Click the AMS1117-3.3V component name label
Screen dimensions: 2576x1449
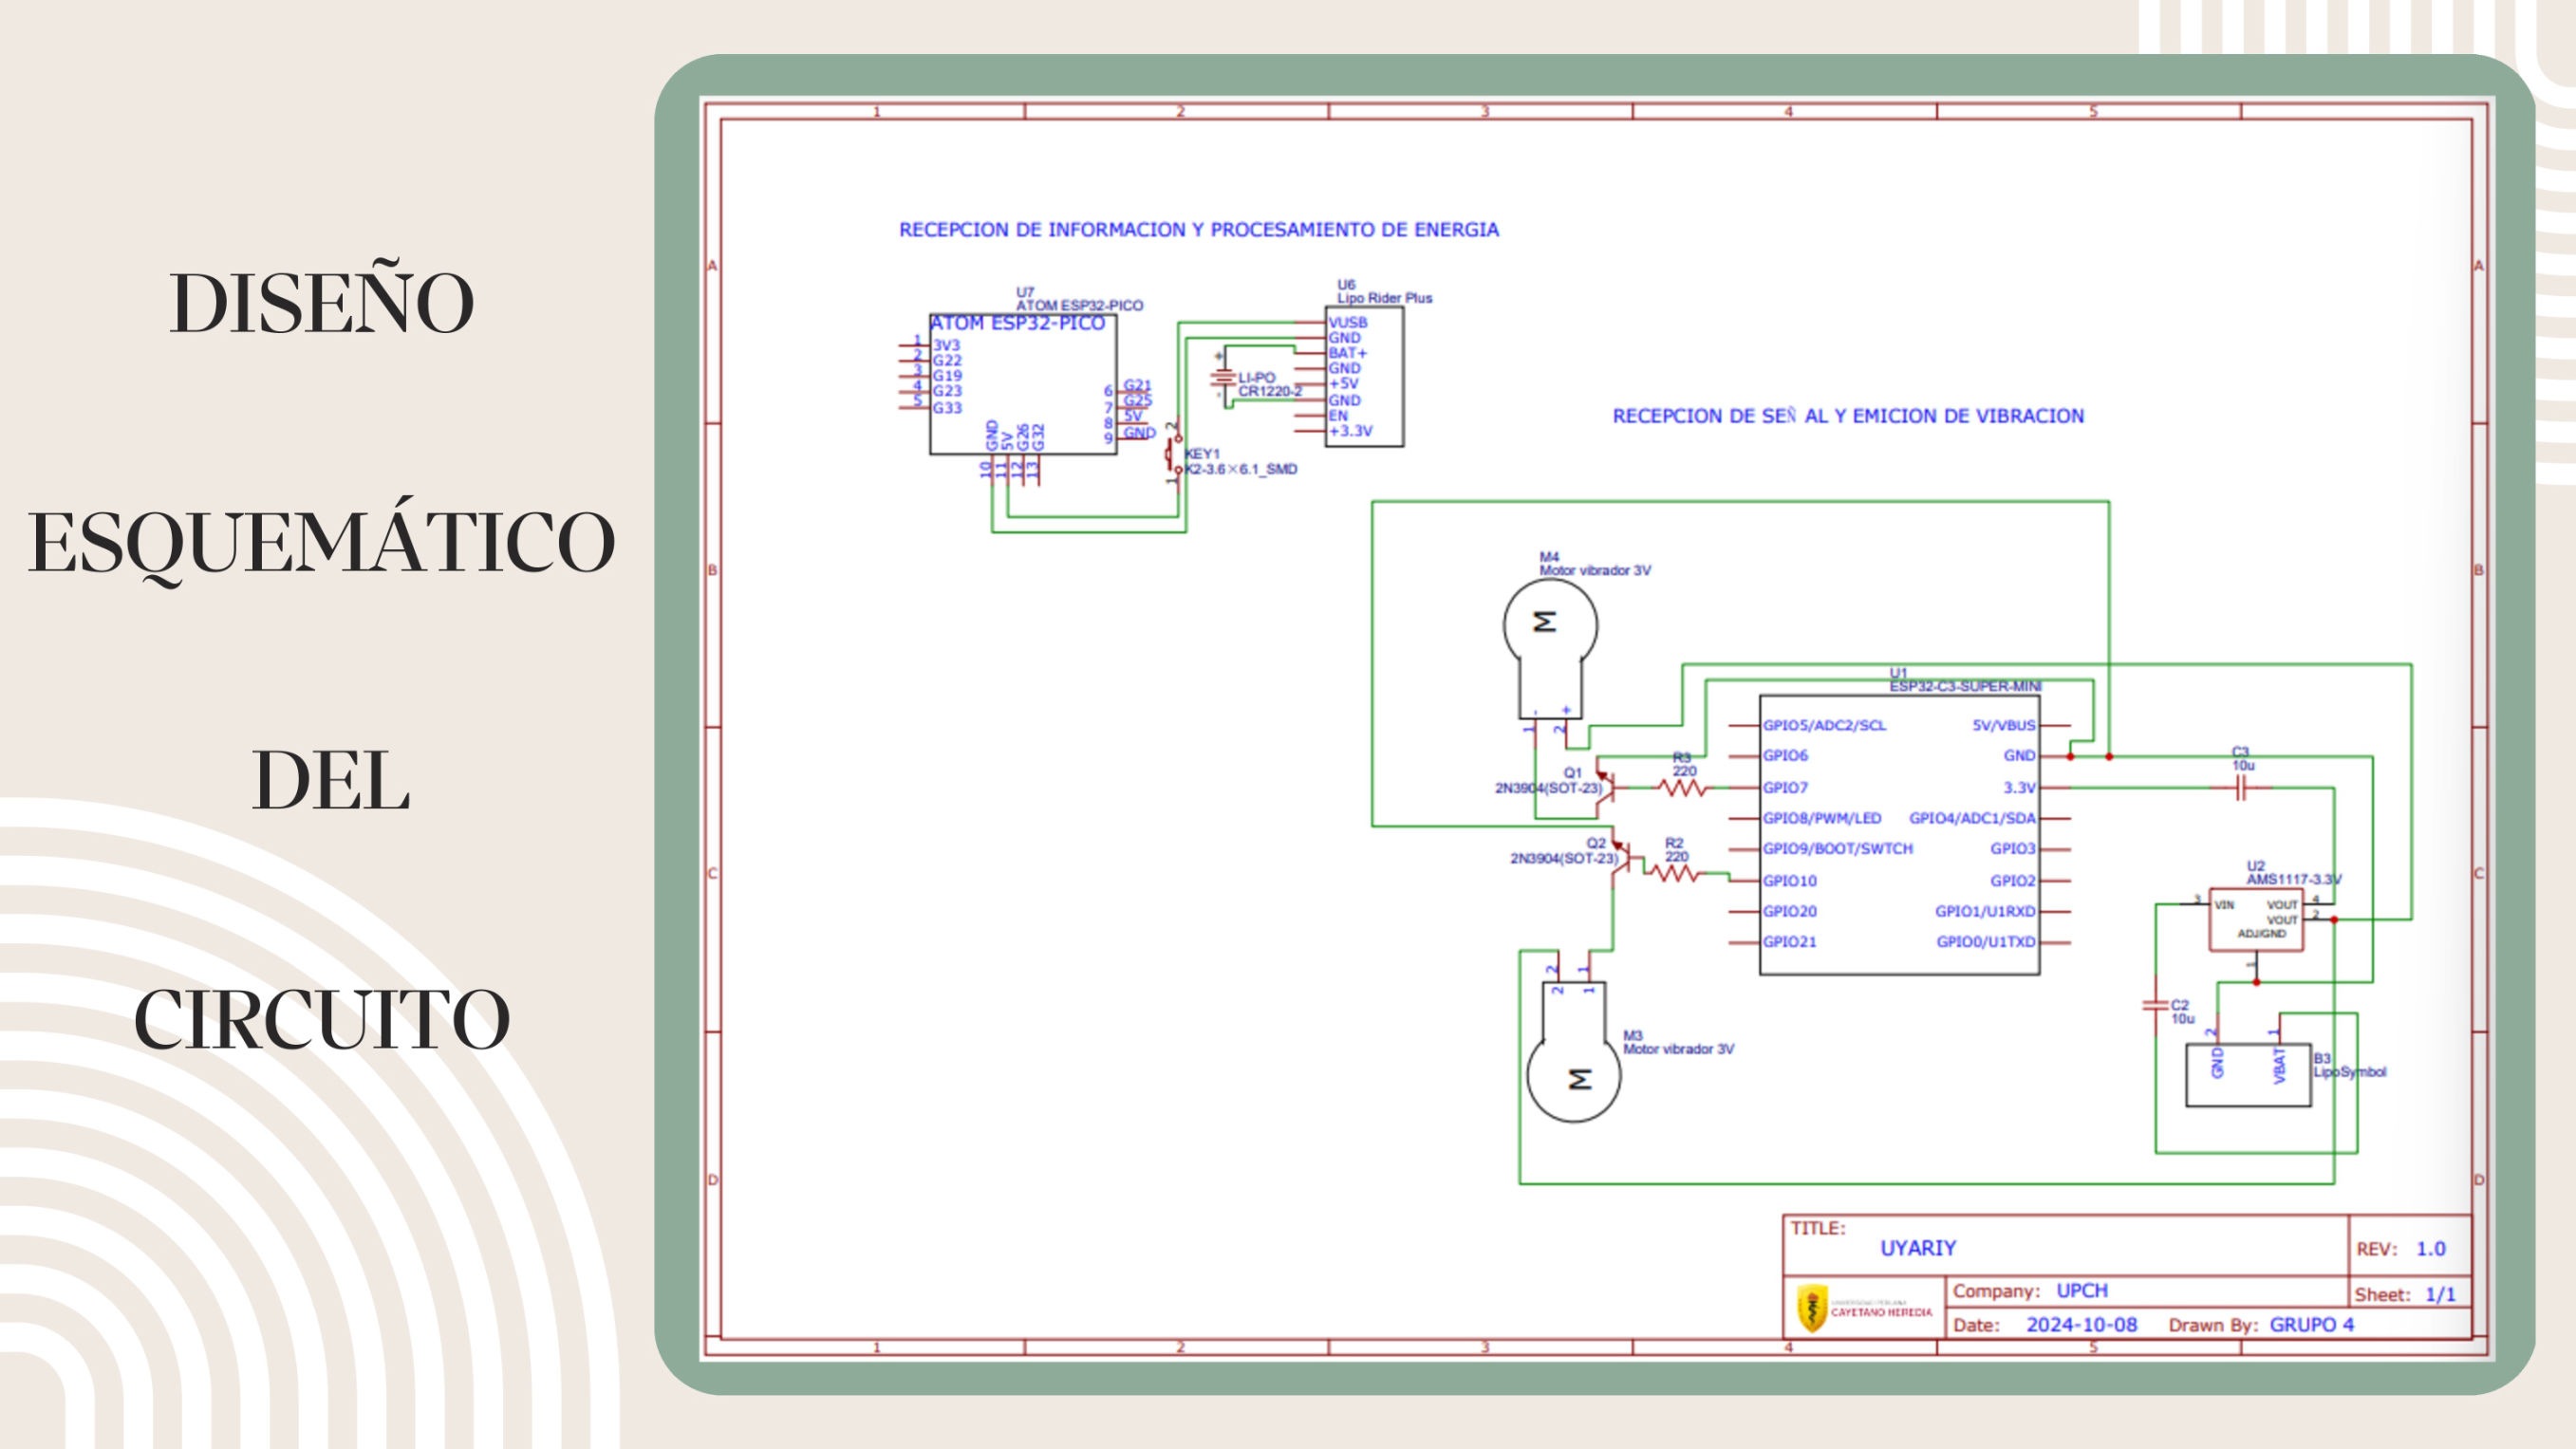[x=2294, y=880]
